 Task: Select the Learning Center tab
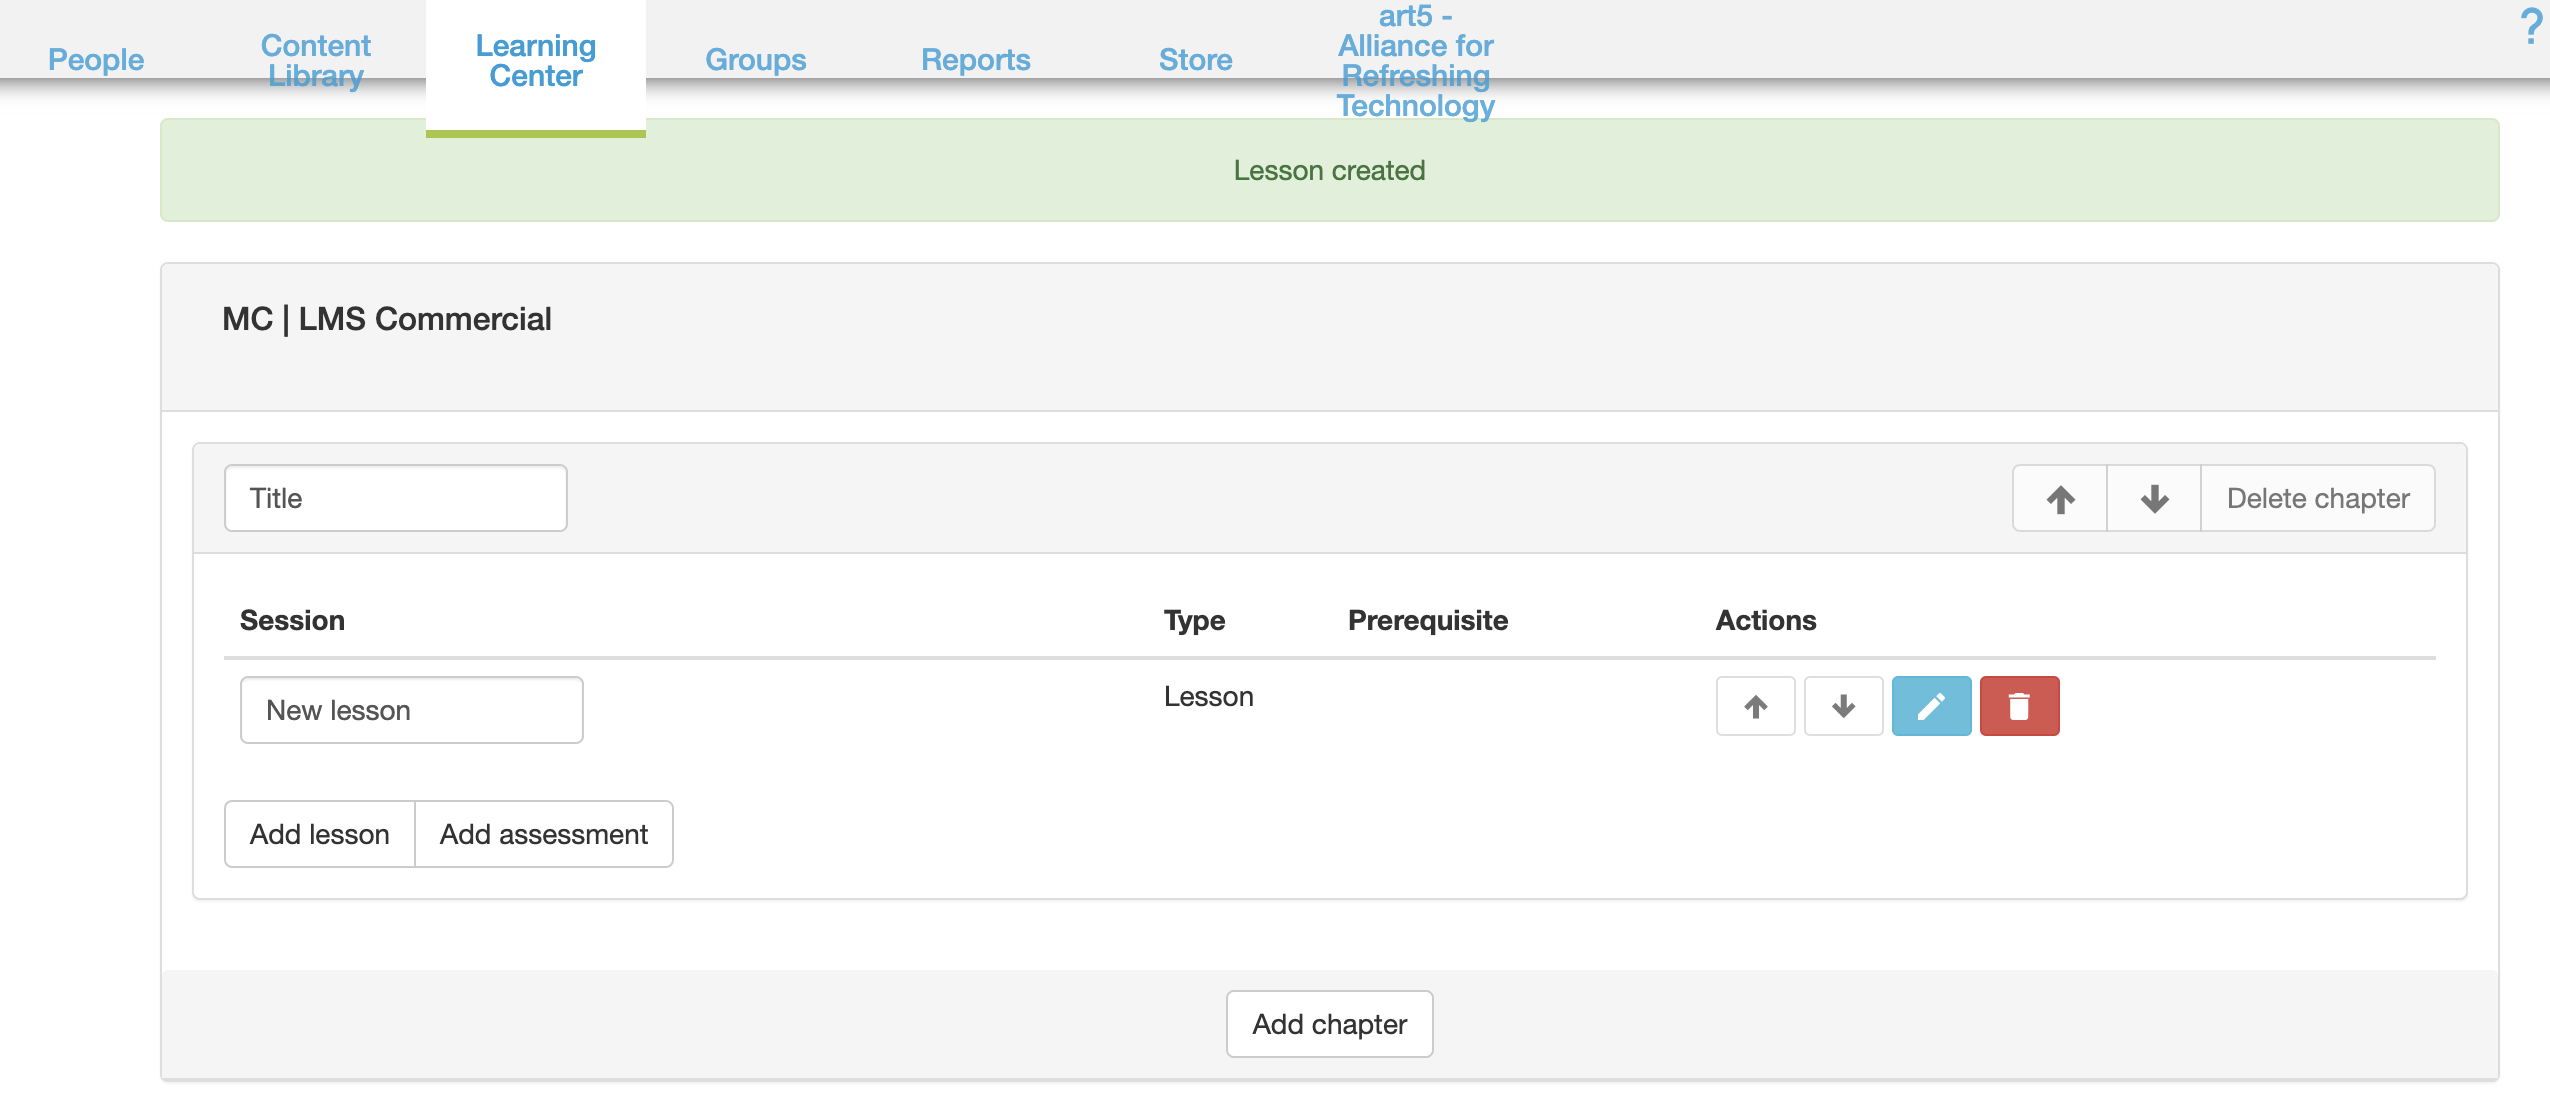click(535, 60)
